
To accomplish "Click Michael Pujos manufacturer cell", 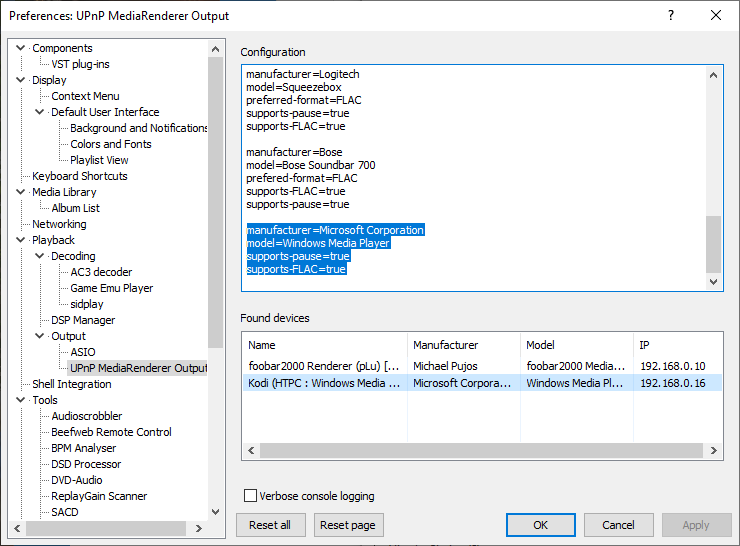I will point(445,366).
